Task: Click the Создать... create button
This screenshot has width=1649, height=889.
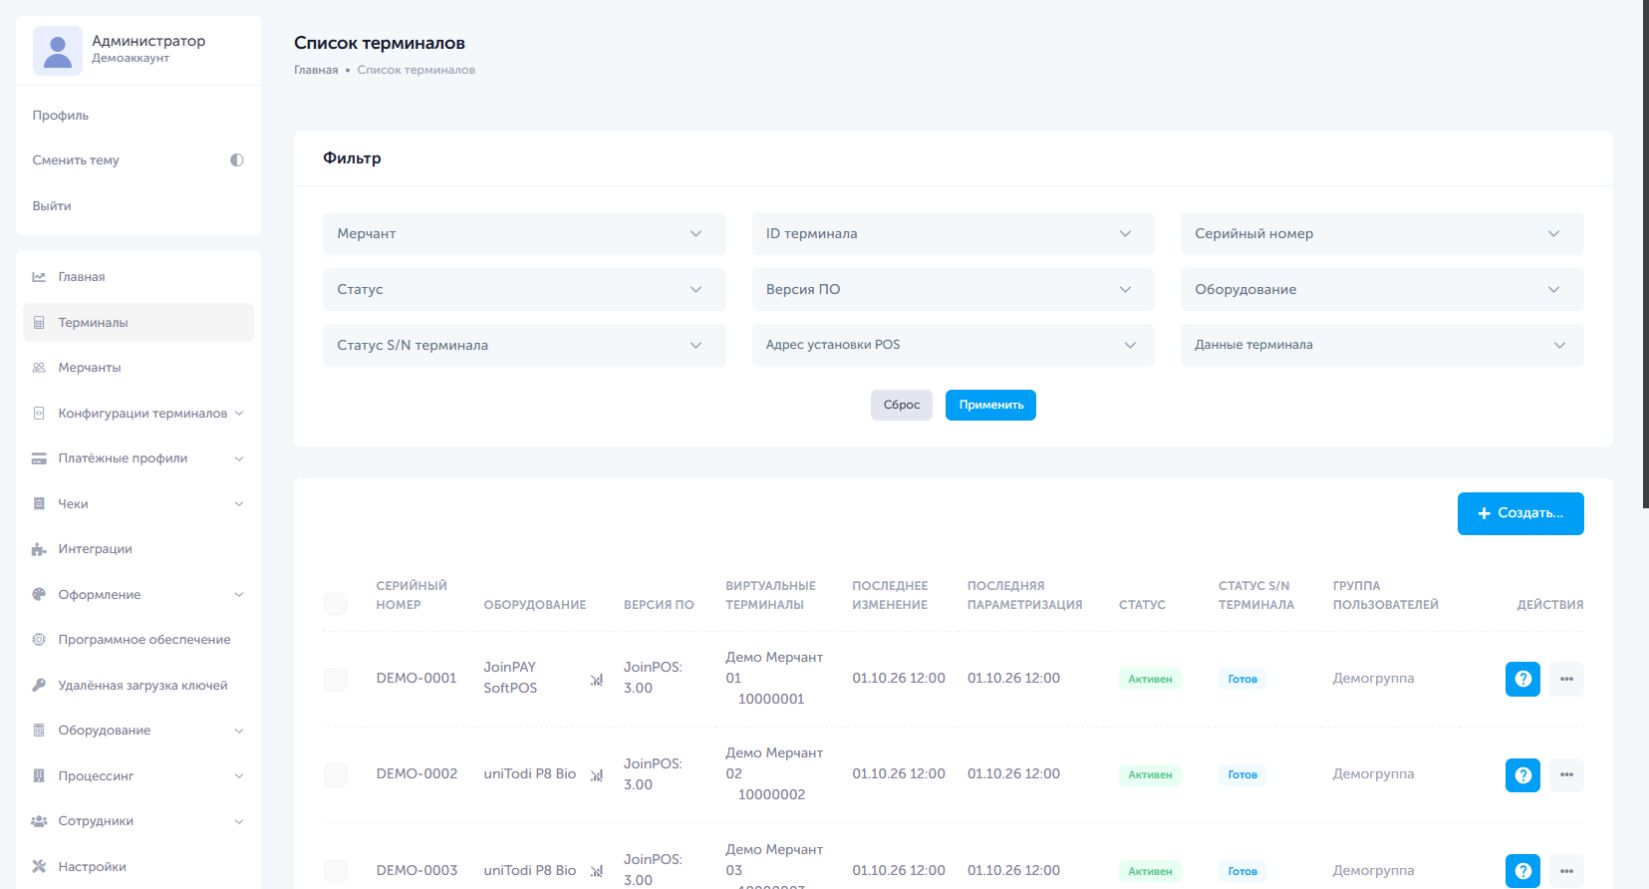Action: [1520, 514]
